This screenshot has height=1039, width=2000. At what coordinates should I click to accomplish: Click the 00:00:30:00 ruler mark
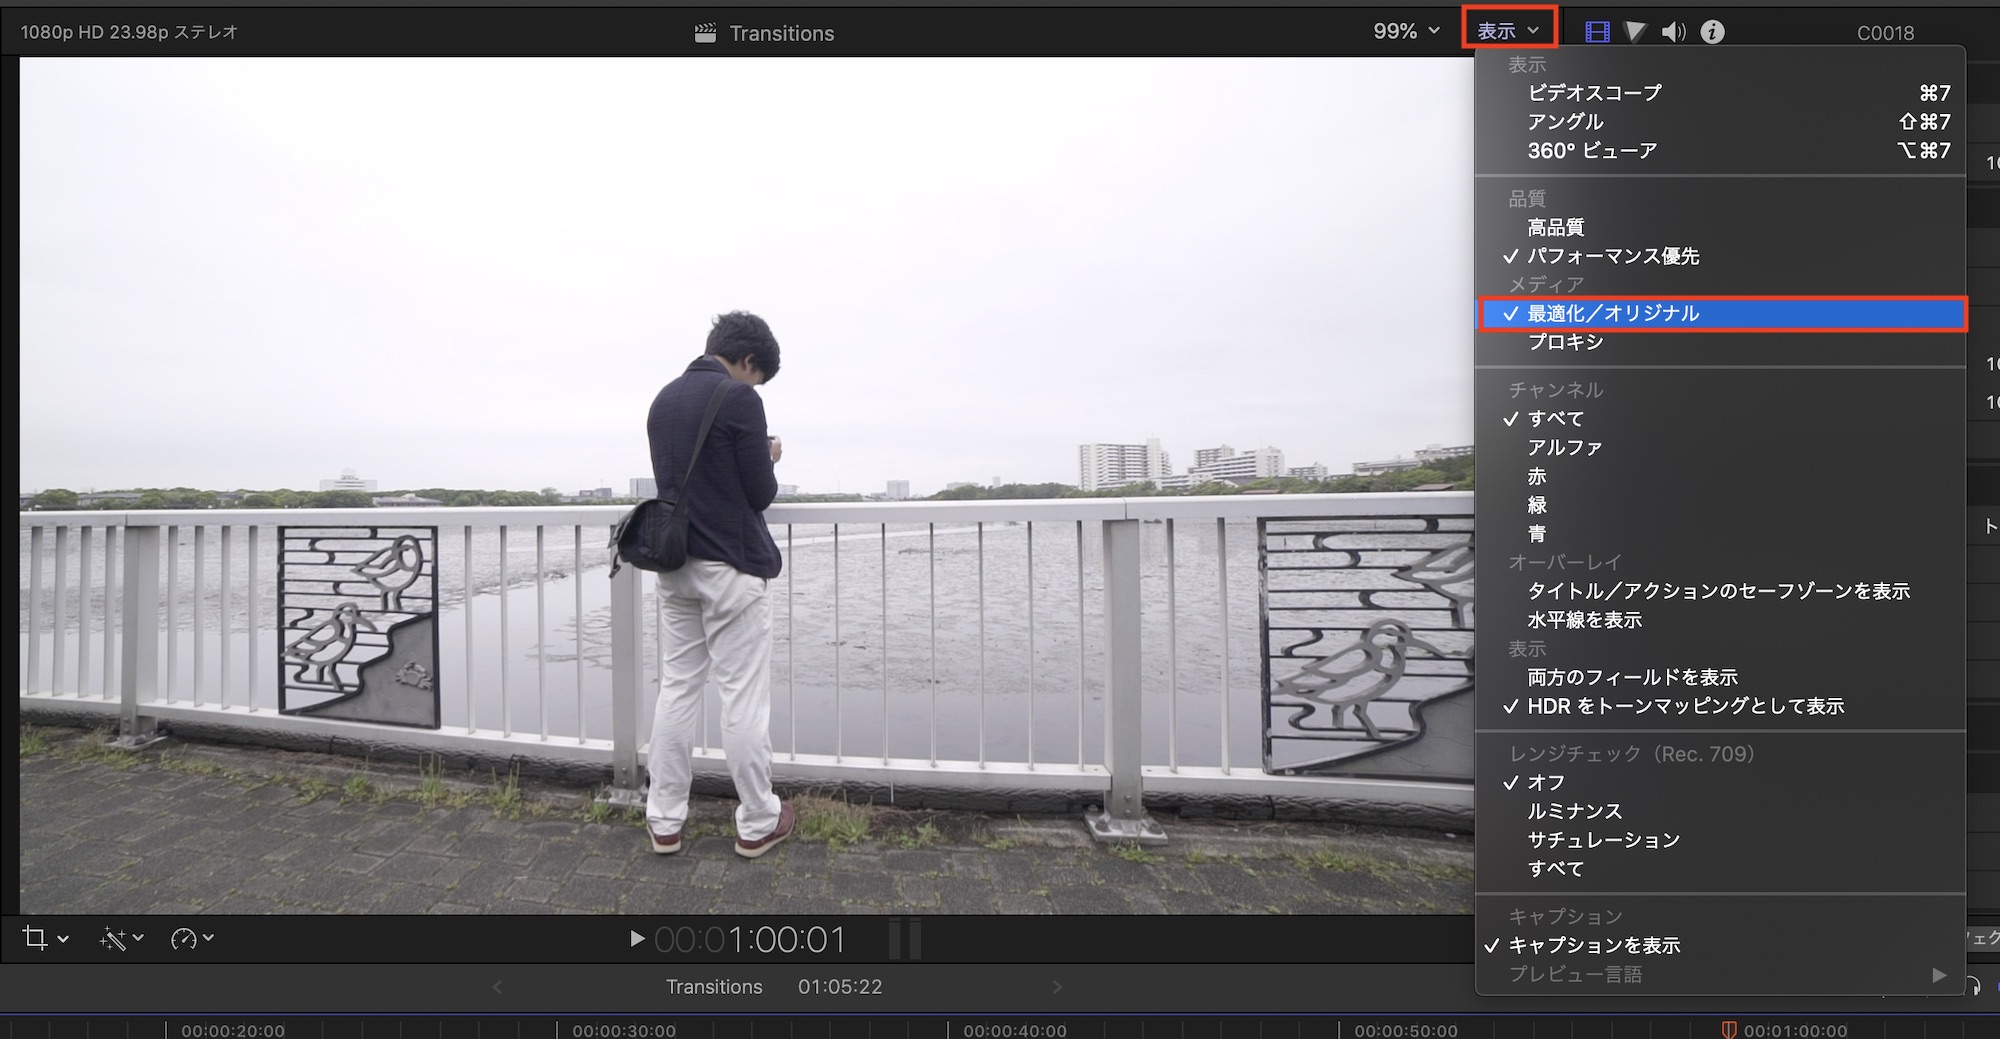(624, 1030)
